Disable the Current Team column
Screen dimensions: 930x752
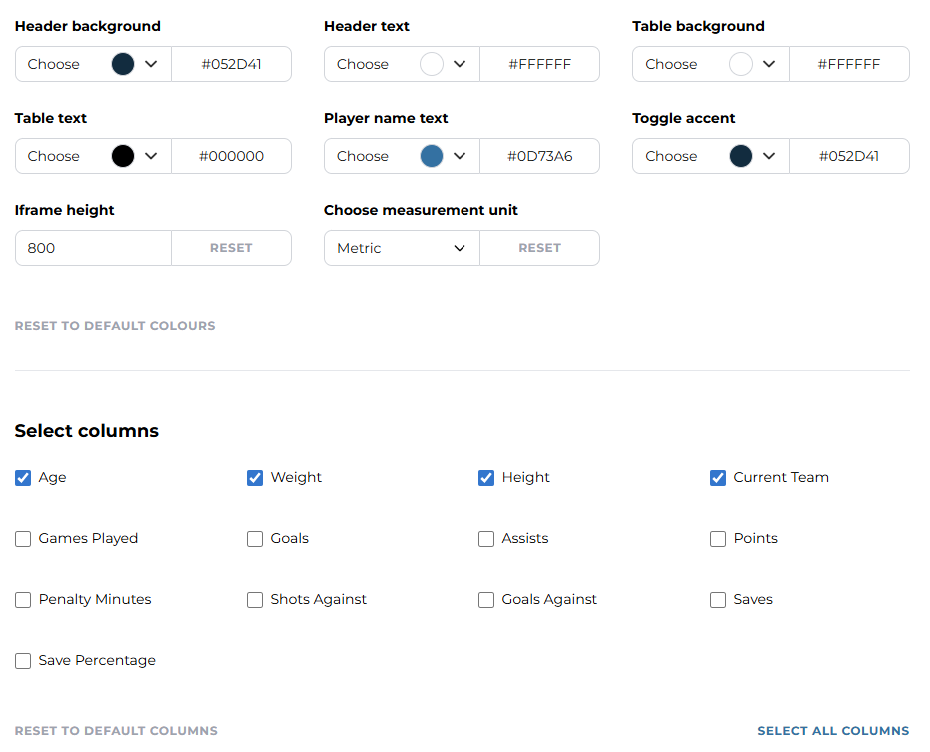click(x=718, y=478)
